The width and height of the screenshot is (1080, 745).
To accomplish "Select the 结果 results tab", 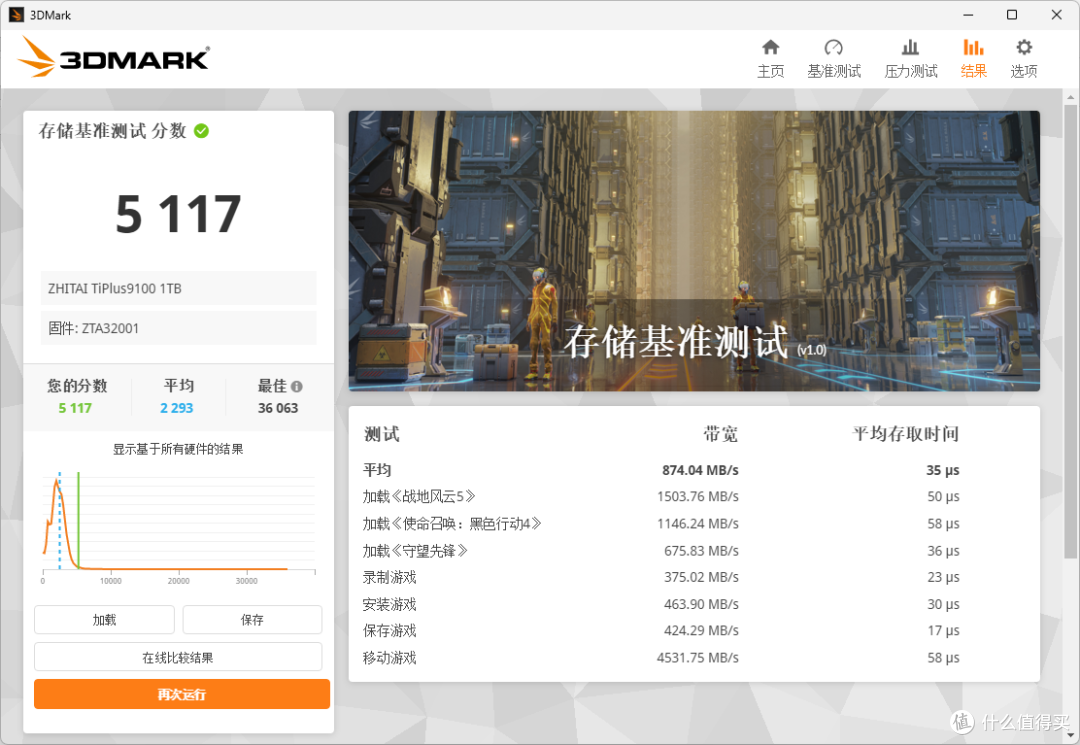I will pyautogui.click(x=973, y=59).
